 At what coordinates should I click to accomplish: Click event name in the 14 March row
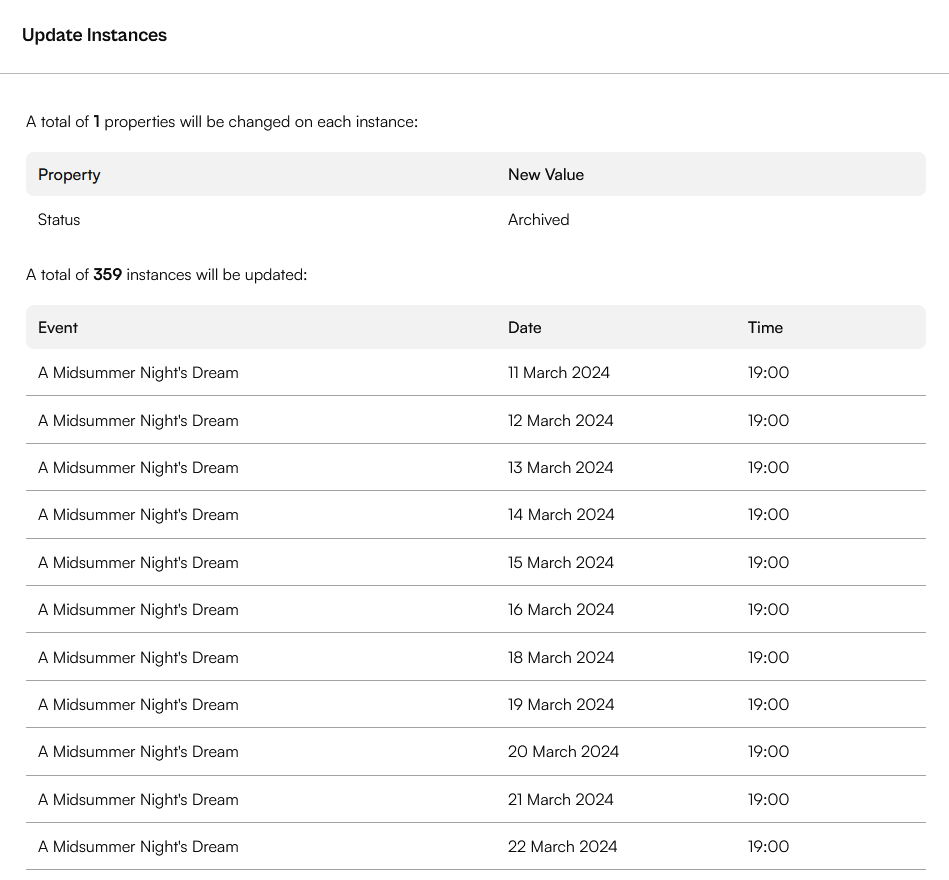138,515
